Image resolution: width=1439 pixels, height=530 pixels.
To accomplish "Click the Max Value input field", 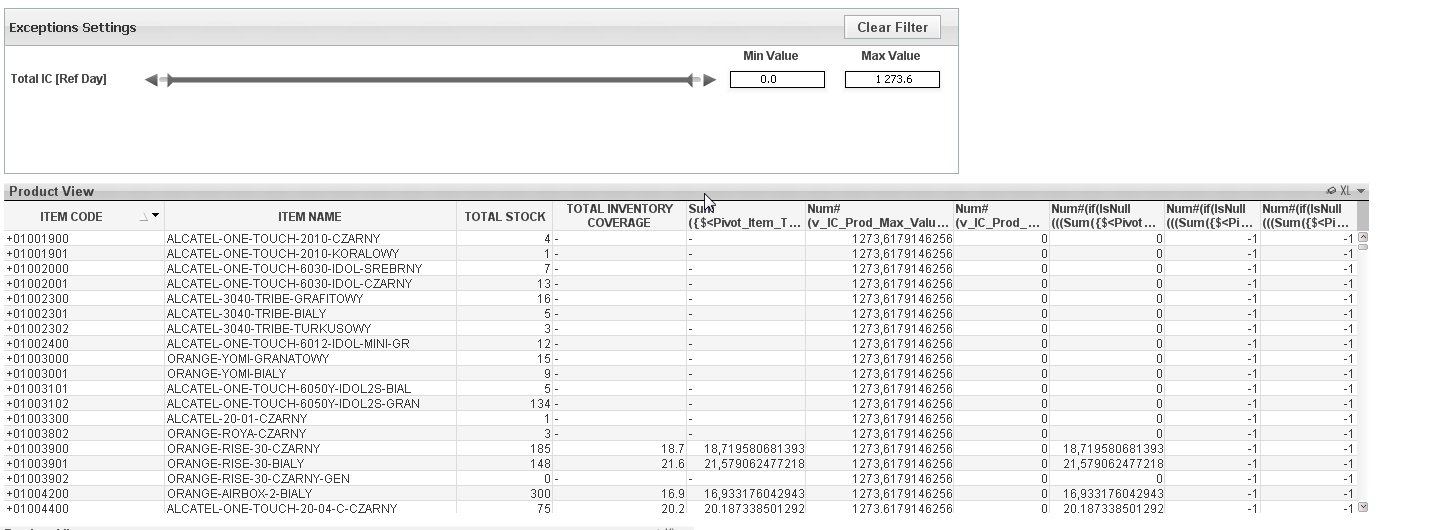I will tap(892, 80).
